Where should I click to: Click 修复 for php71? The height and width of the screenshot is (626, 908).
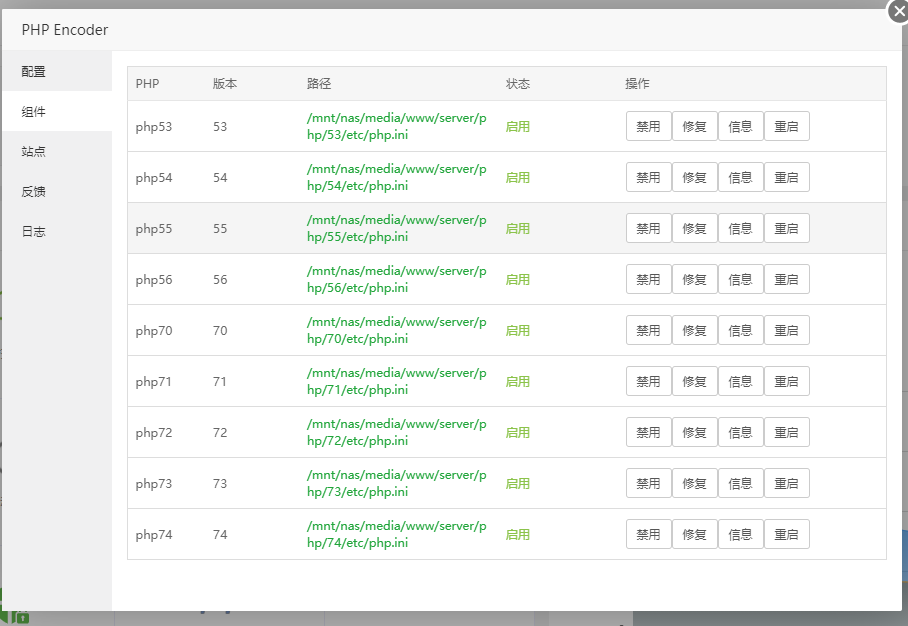click(694, 381)
